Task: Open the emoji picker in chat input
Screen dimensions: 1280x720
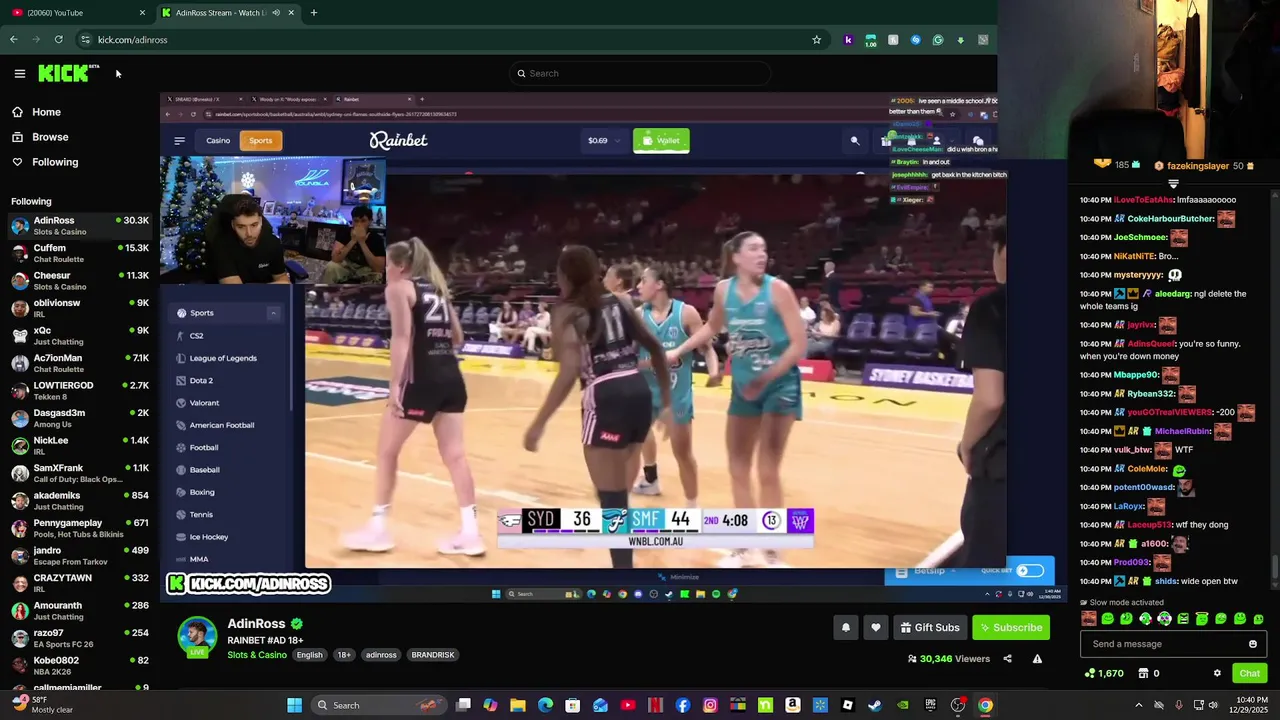Action: click(1252, 644)
